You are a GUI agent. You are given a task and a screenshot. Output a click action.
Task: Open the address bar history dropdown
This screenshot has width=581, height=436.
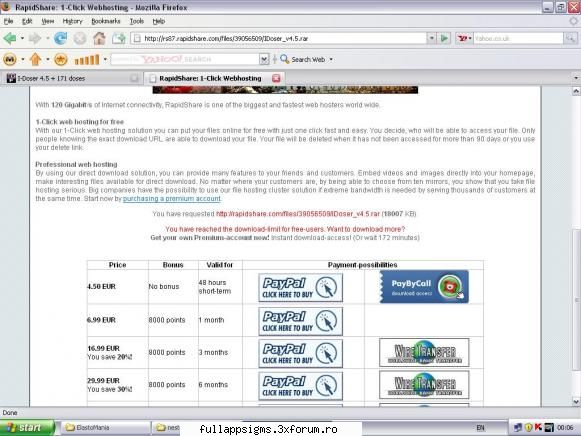(431, 38)
